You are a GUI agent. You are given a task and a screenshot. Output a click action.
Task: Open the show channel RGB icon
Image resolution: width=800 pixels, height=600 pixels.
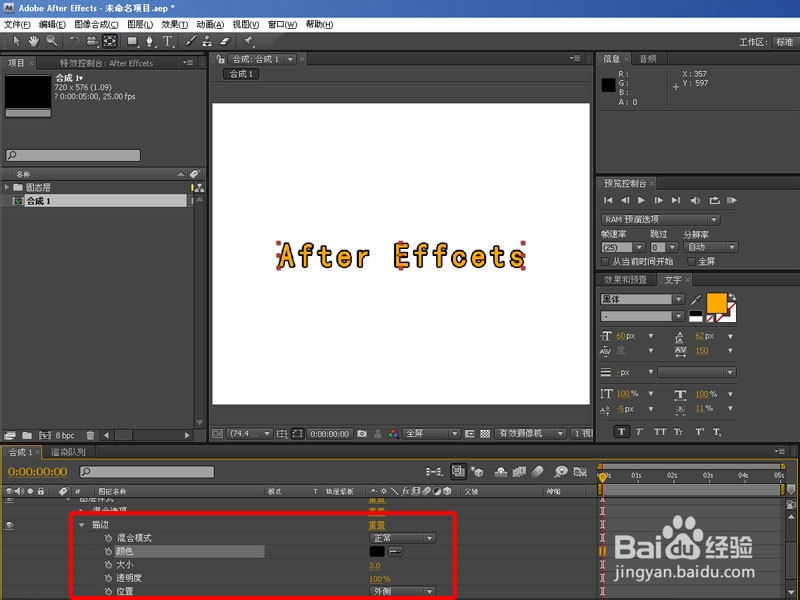(x=393, y=434)
